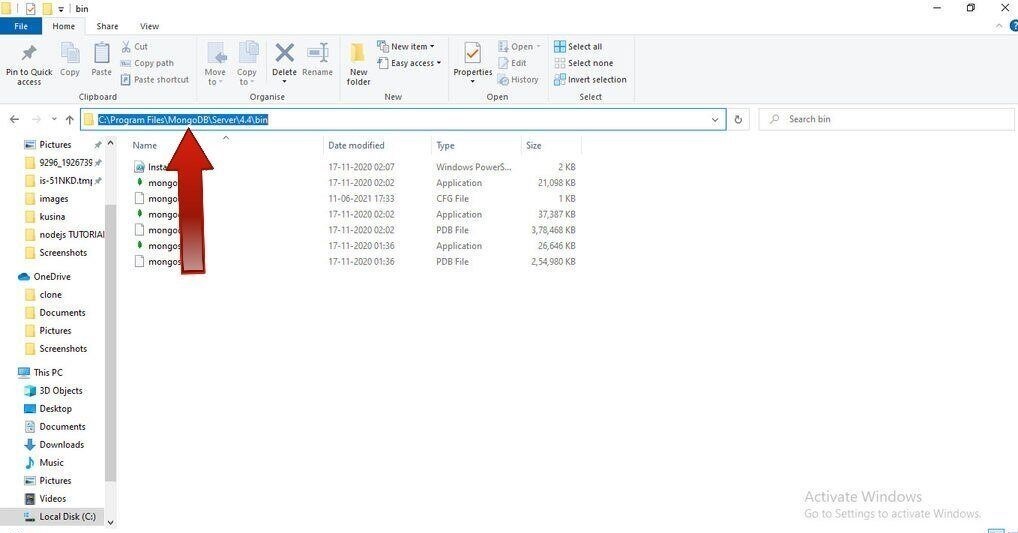Open the Copy to menu button
The height and width of the screenshot is (533, 1018).
pyautogui.click(x=247, y=64)
